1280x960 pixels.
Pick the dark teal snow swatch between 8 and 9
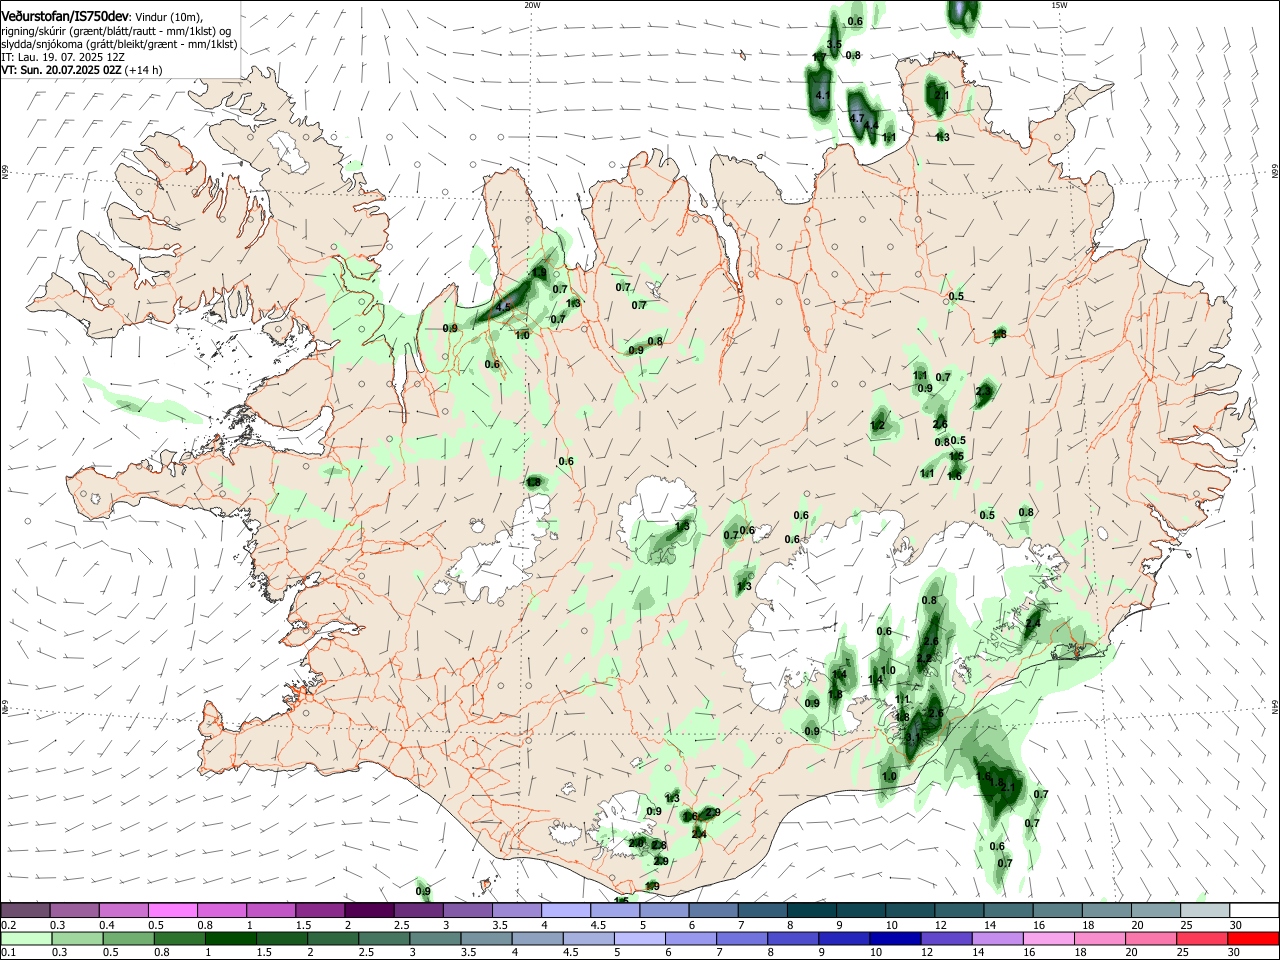[811, 910]
